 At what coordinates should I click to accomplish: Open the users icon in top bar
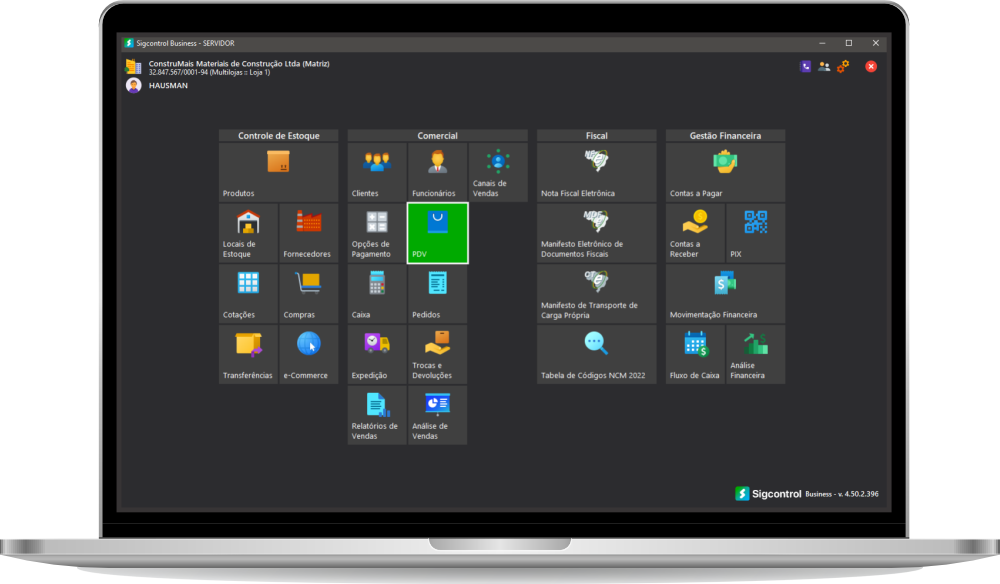824,66
